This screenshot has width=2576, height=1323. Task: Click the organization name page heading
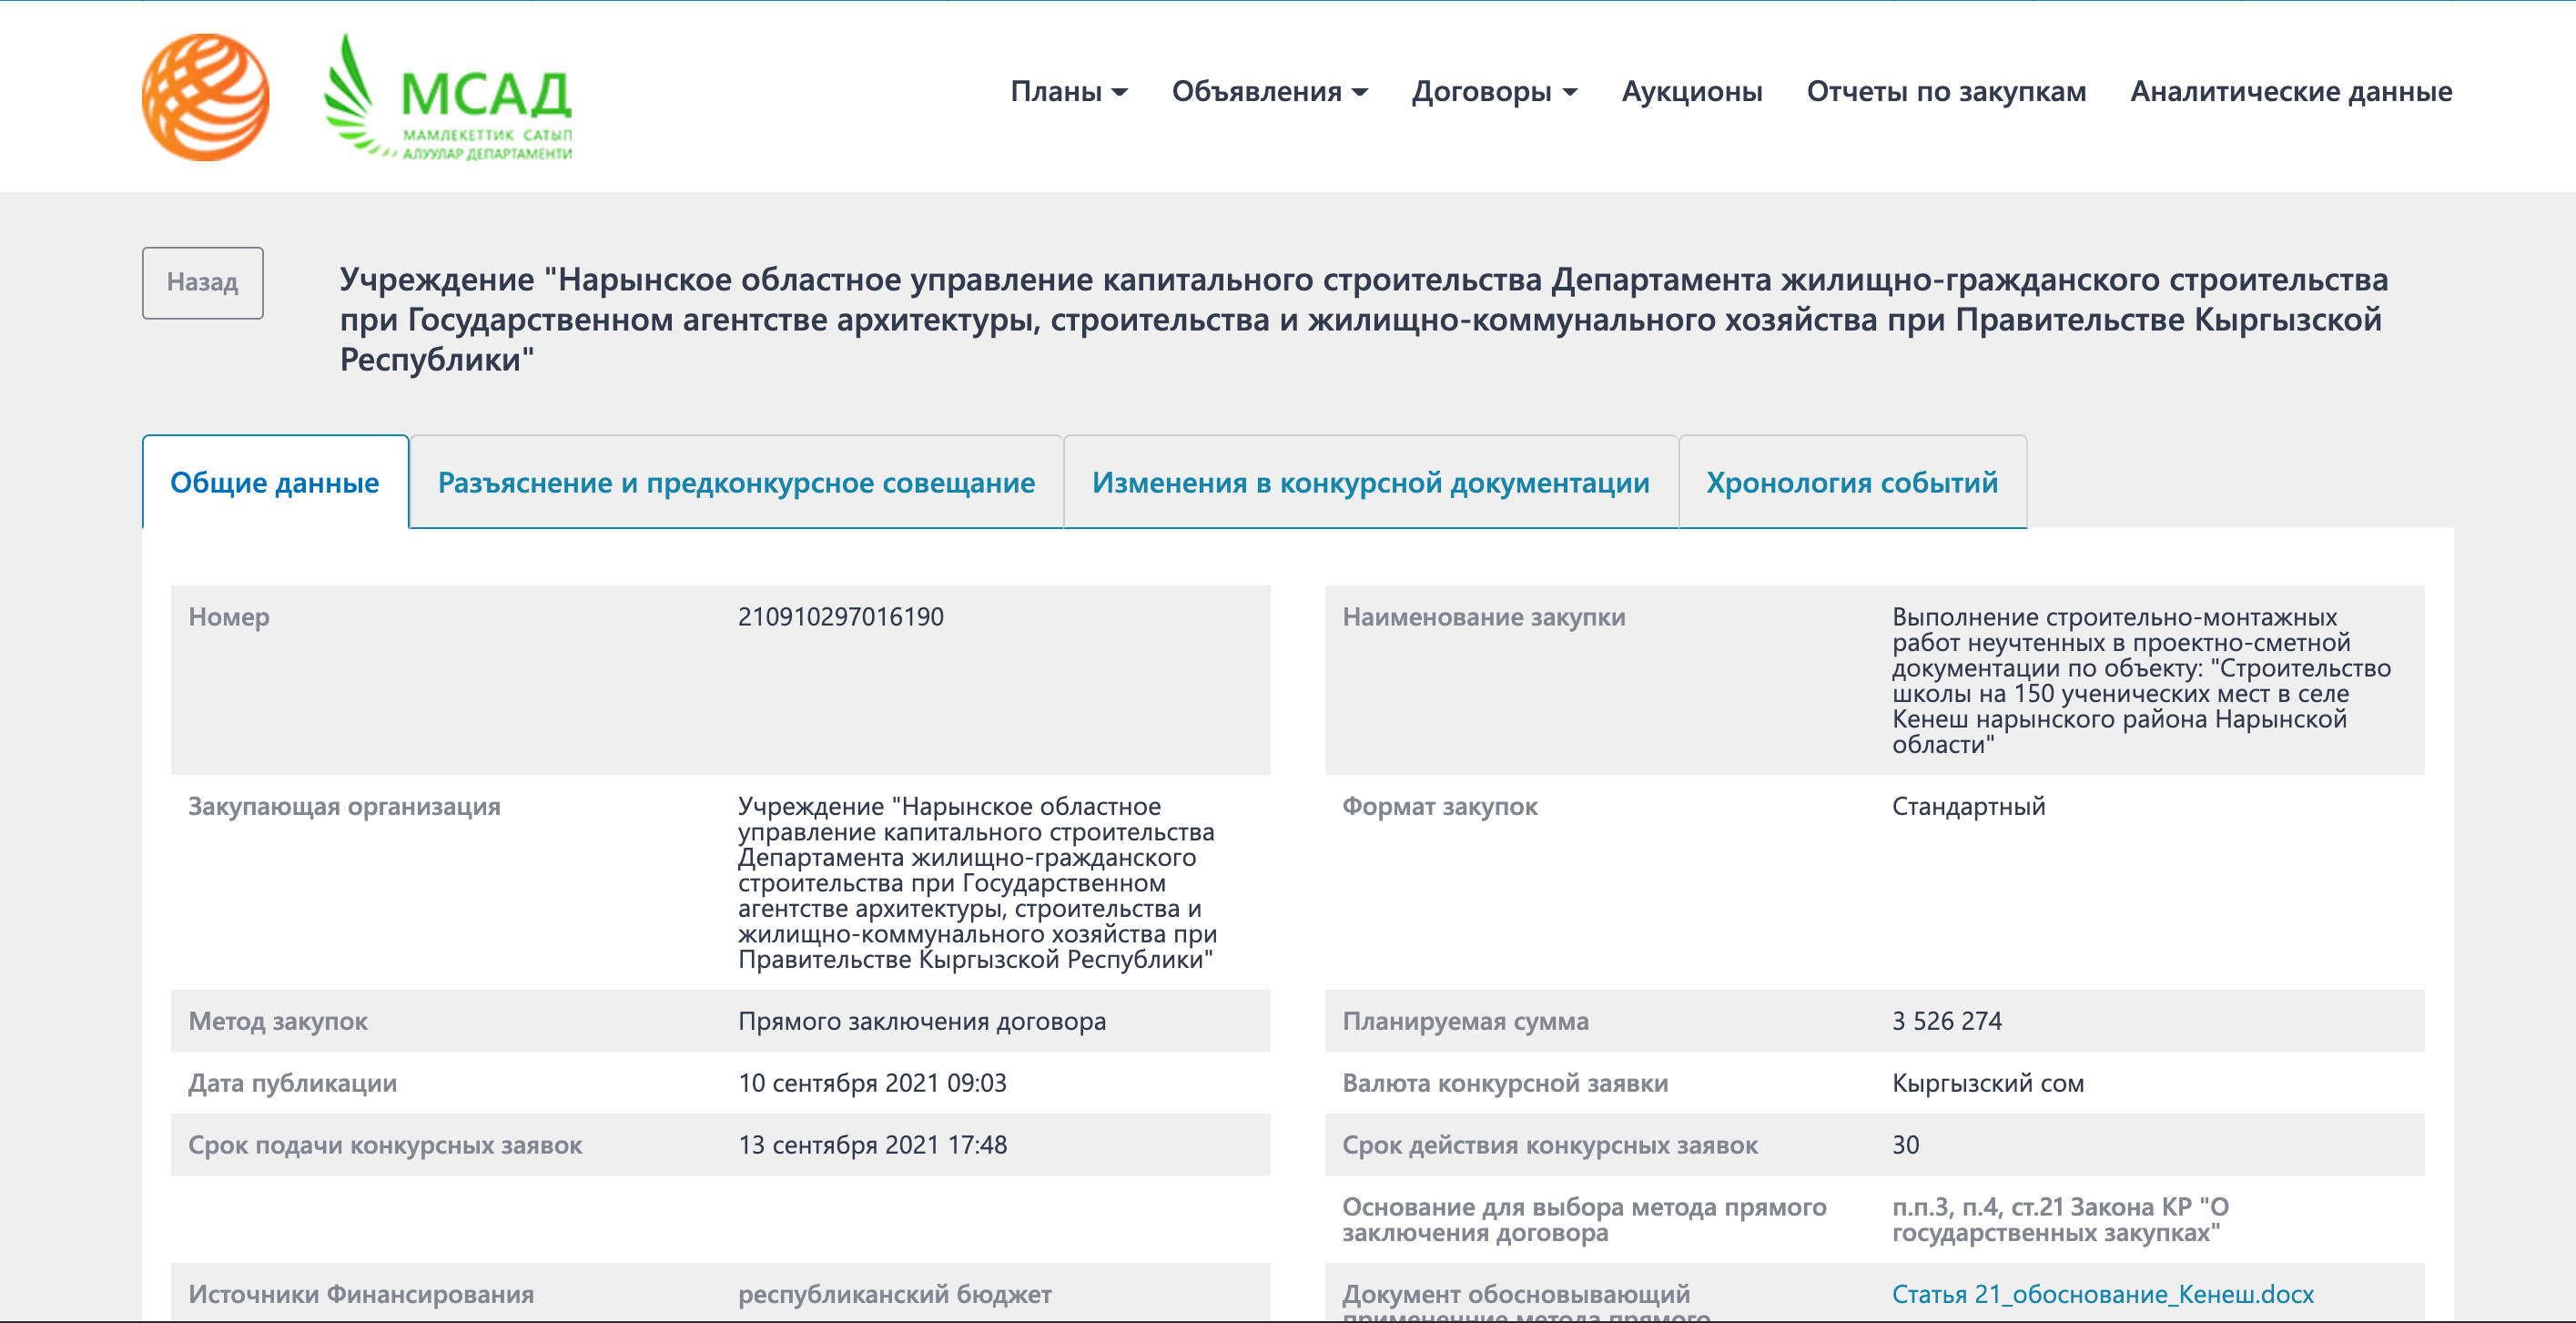pyautogui.click(x=1362, y=319)
